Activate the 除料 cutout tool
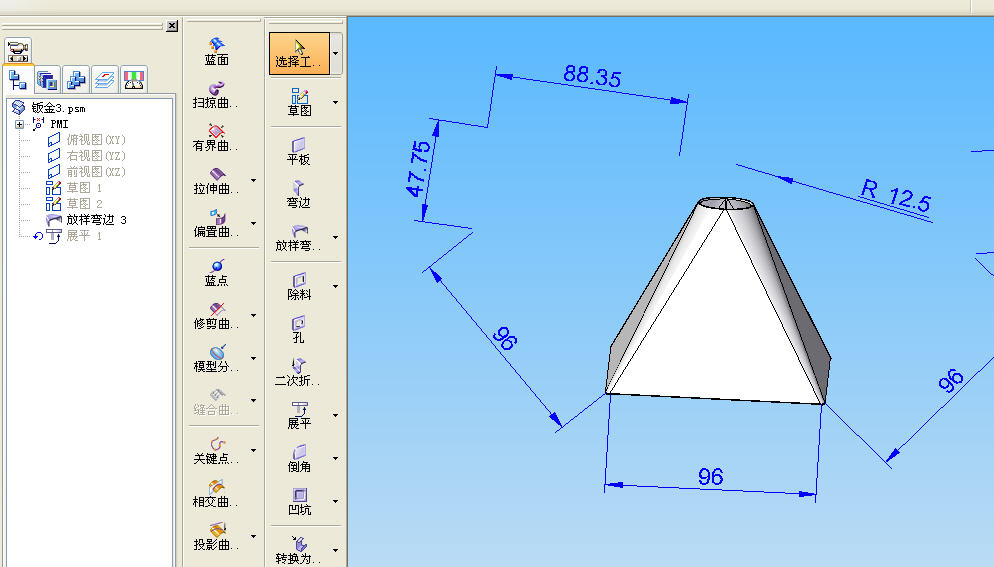 299,287
